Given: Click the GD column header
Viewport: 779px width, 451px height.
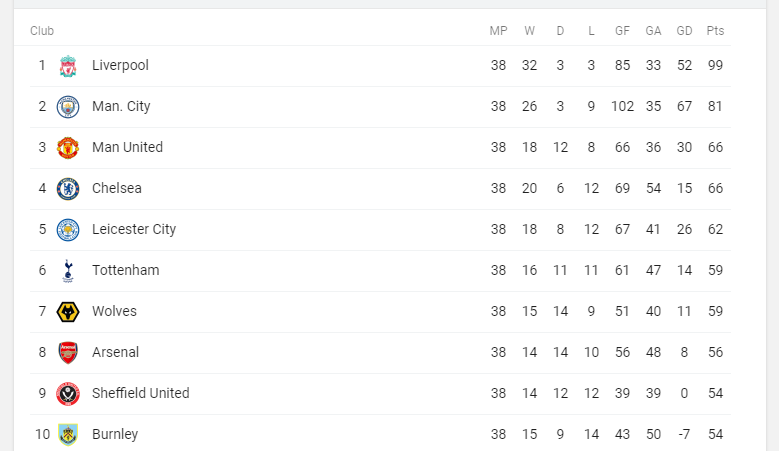Looking at the screenshot, I should click(684, 31).
